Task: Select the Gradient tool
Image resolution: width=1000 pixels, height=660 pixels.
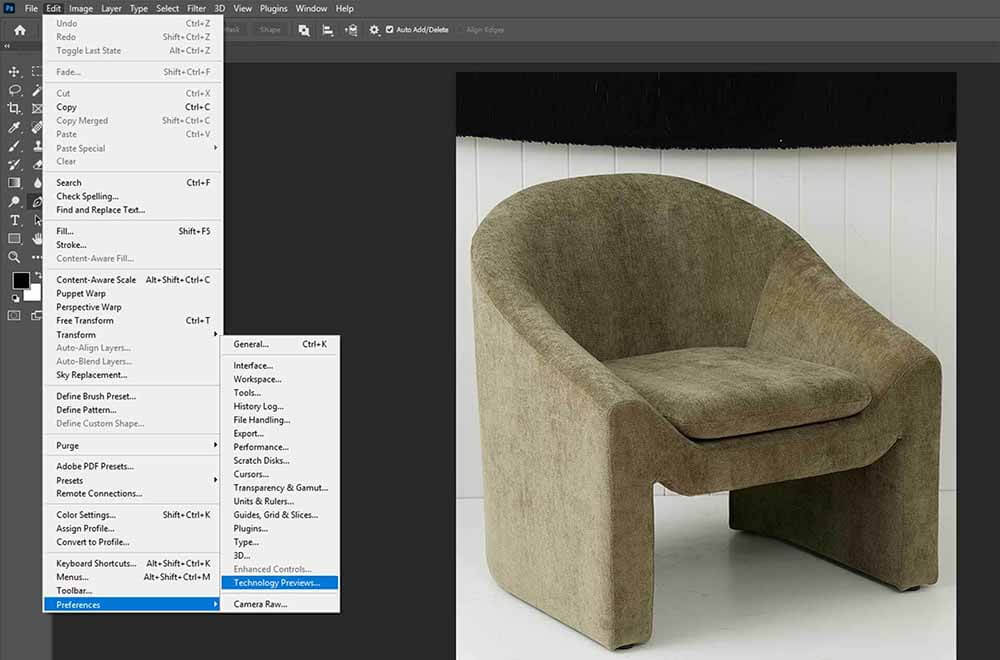Action: tap(14, 183)
